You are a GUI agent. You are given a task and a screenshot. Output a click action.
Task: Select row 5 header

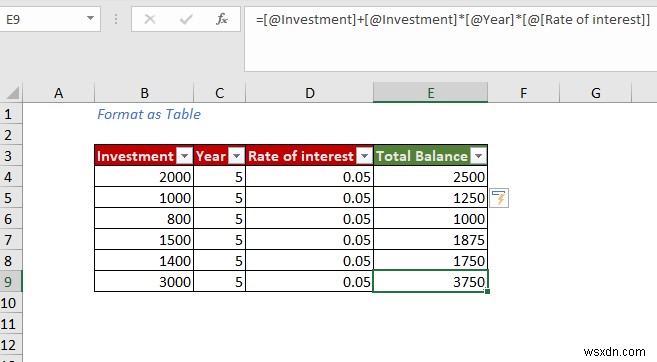tap(11, 198)
